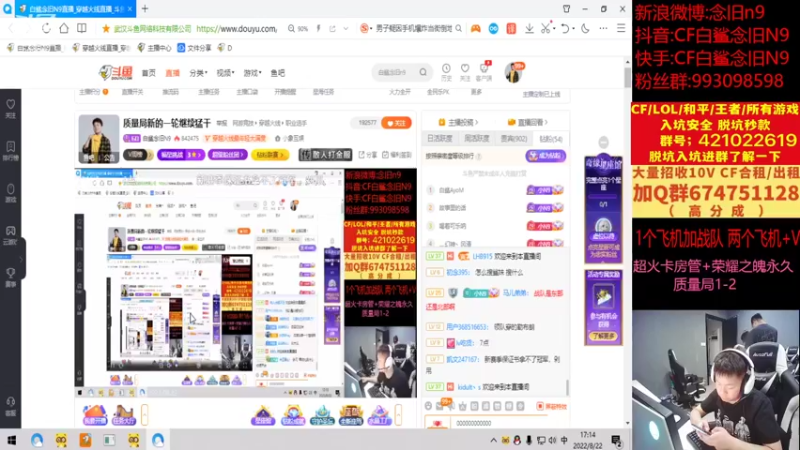Image resolution: width=800 pixels, height=450 pixels.
Task: Click the scissors screenshot tool
Action: click(545, 29)
